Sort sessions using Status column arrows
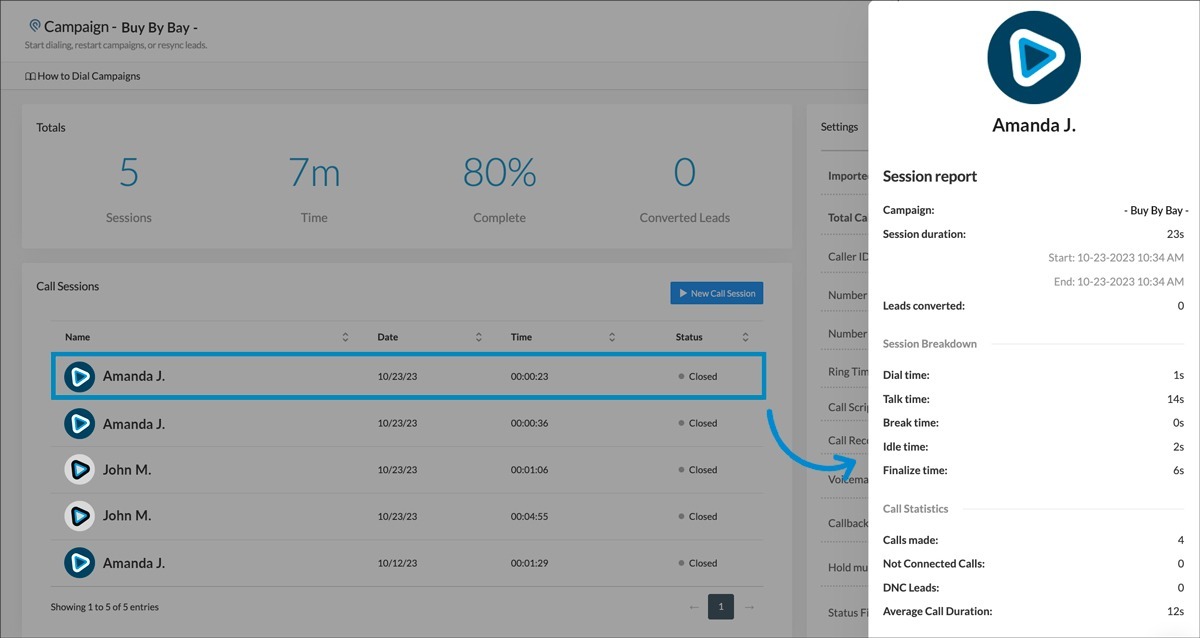 (x=745, y=338)
